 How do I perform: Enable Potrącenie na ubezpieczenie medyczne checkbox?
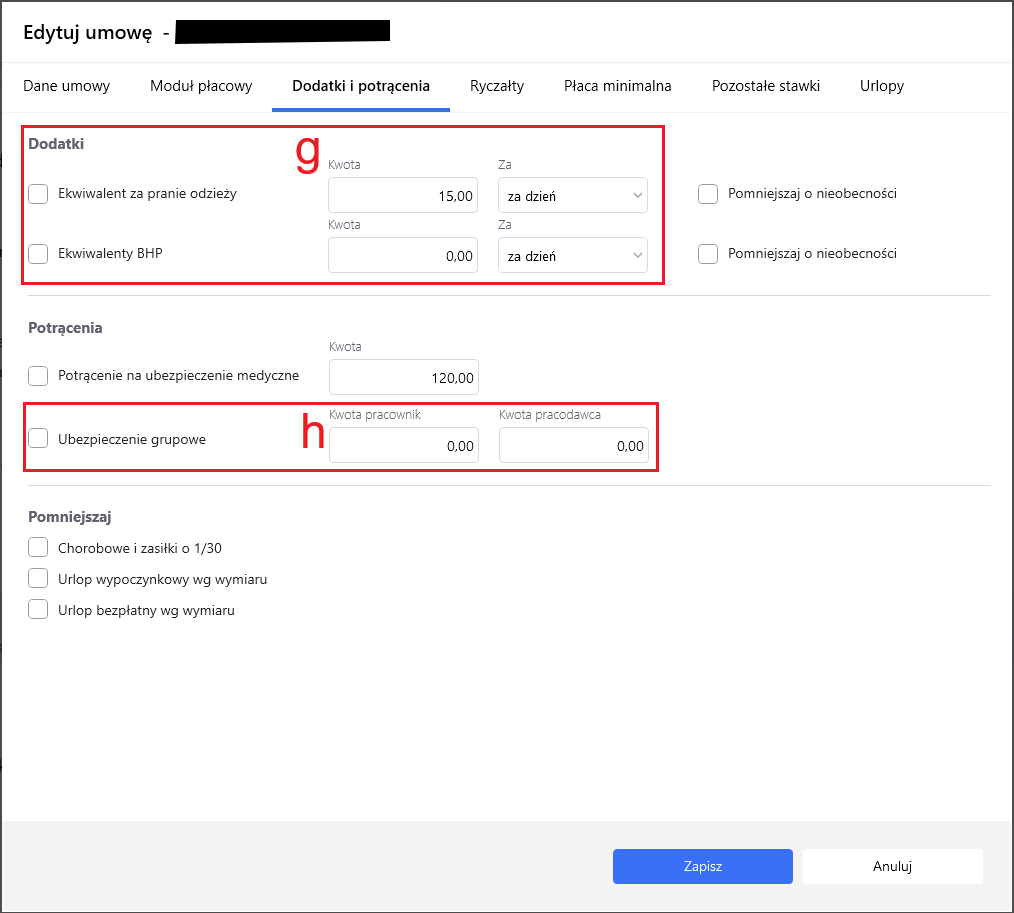click(x=38, y=376)
